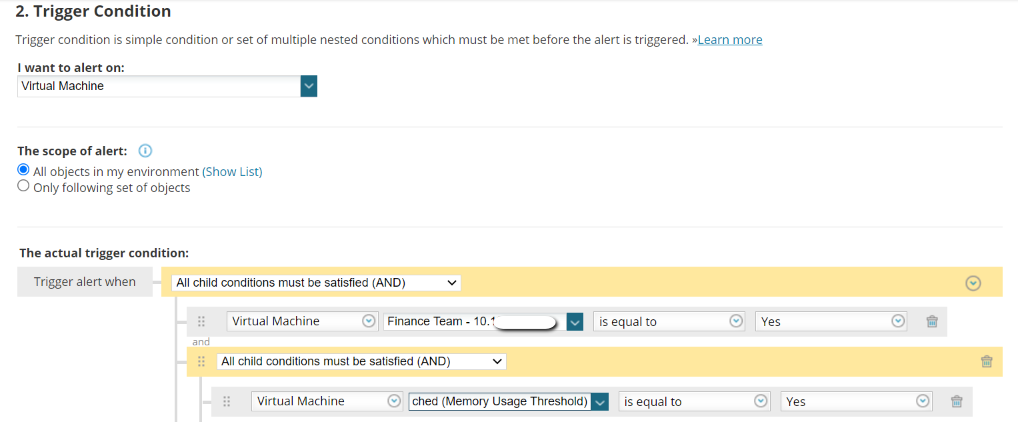The height and width of the screenshot is (422, 1018).
Task: Open first row 'is equal to' operator
Action: pyautogui.click(x=668, y=321)
